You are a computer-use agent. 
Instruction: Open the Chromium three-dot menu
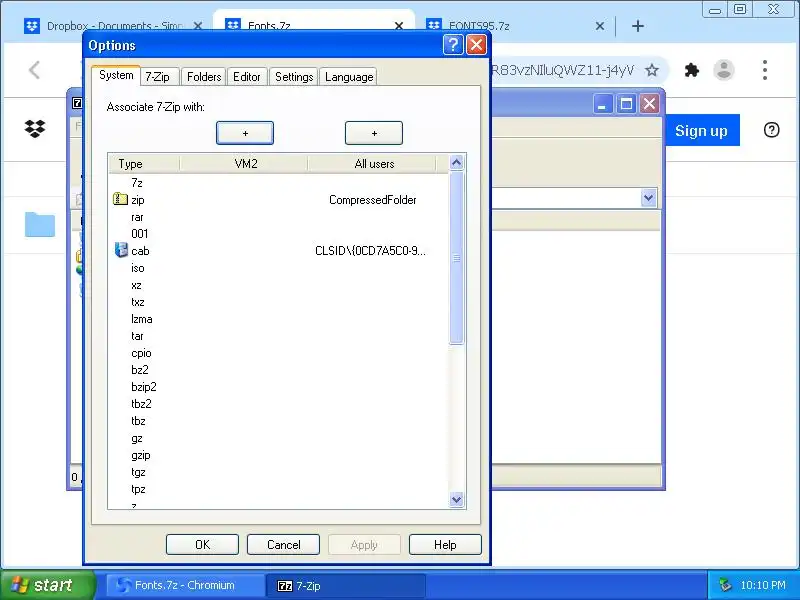pyautogui.click(x=764, y=70)
